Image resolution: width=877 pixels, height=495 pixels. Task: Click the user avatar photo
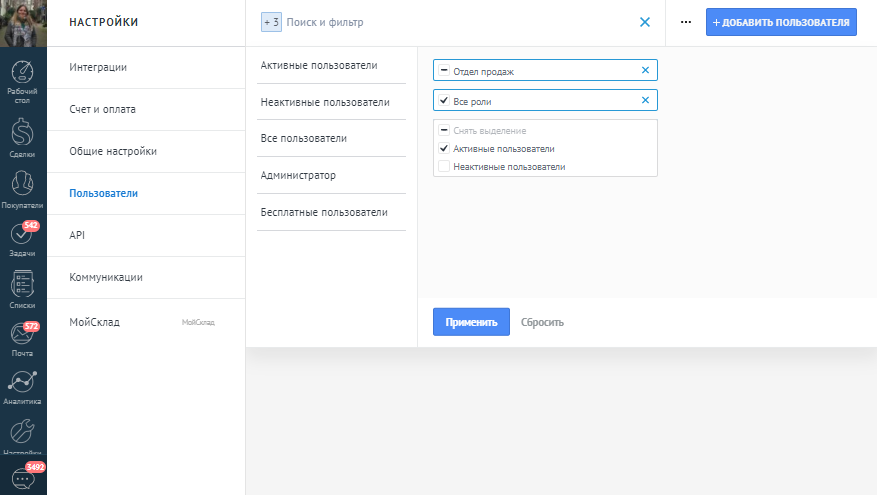23,23
